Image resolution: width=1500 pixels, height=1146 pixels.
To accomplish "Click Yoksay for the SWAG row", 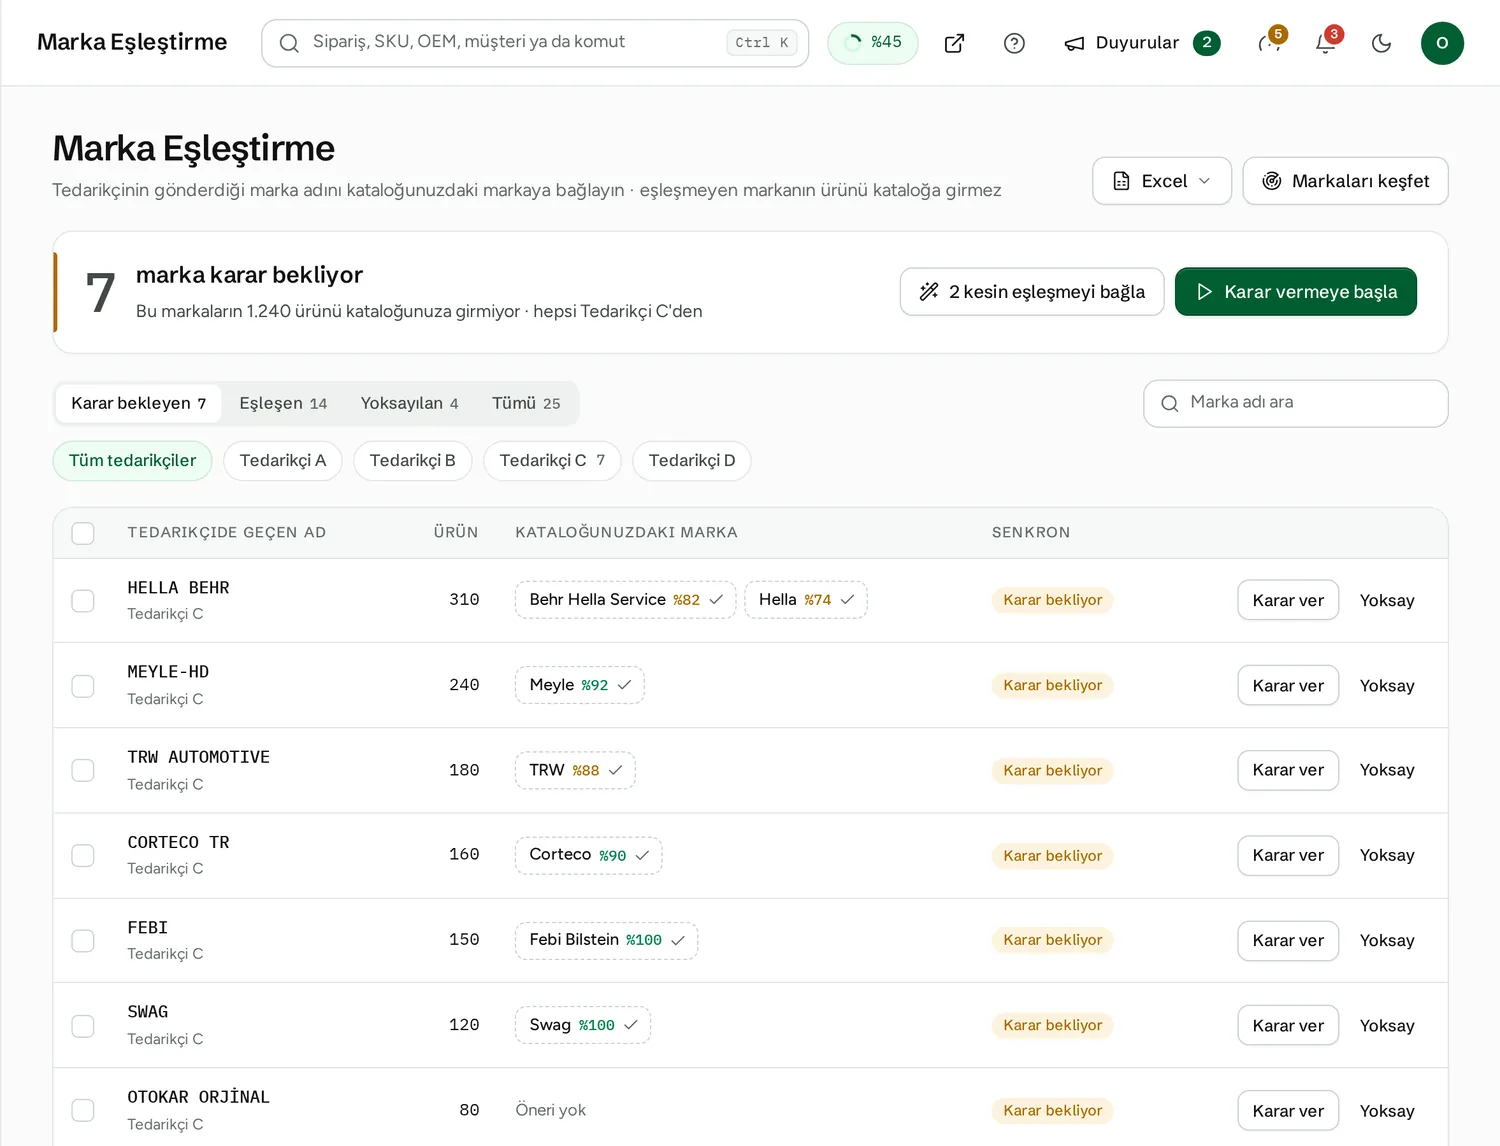I will (1387, 1025).
